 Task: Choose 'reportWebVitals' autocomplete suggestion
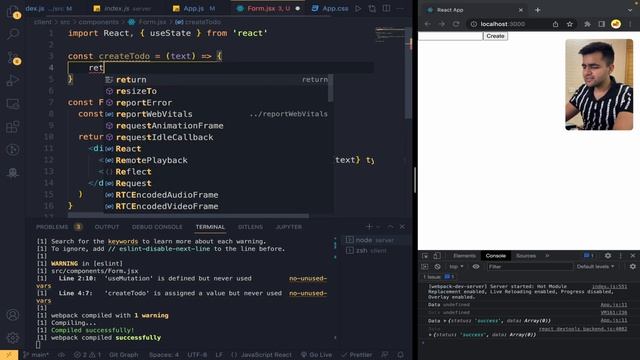(216, 114)
